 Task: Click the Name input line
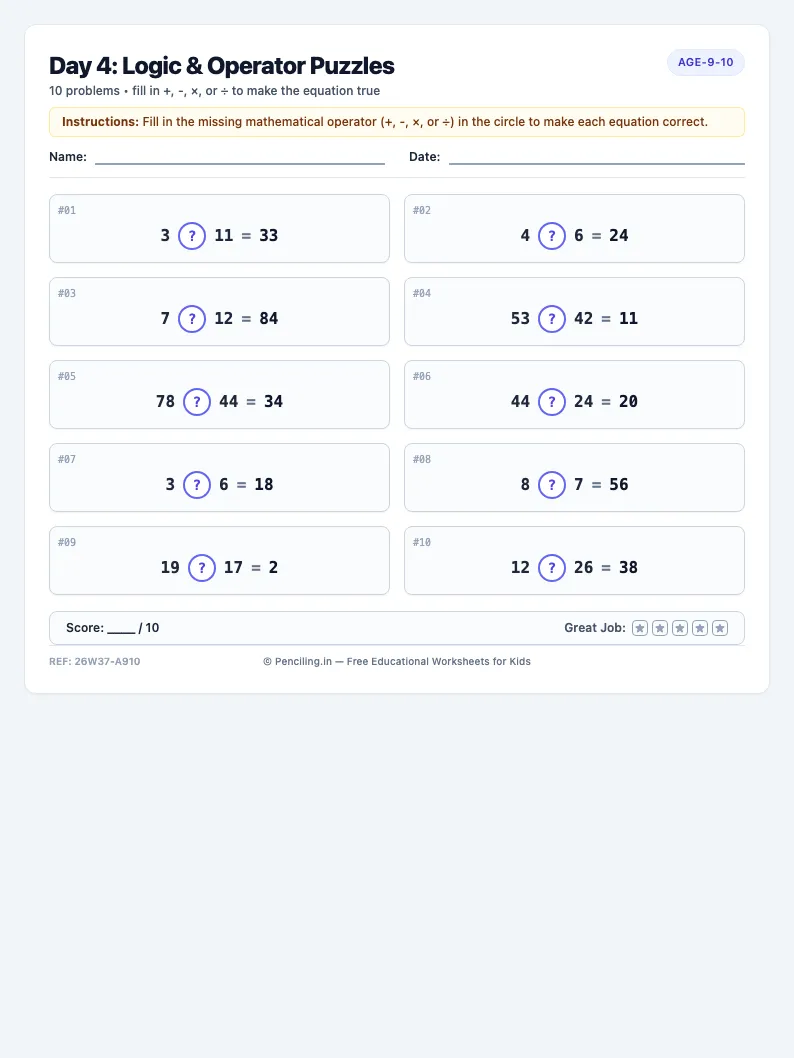[x=239, y=158]
